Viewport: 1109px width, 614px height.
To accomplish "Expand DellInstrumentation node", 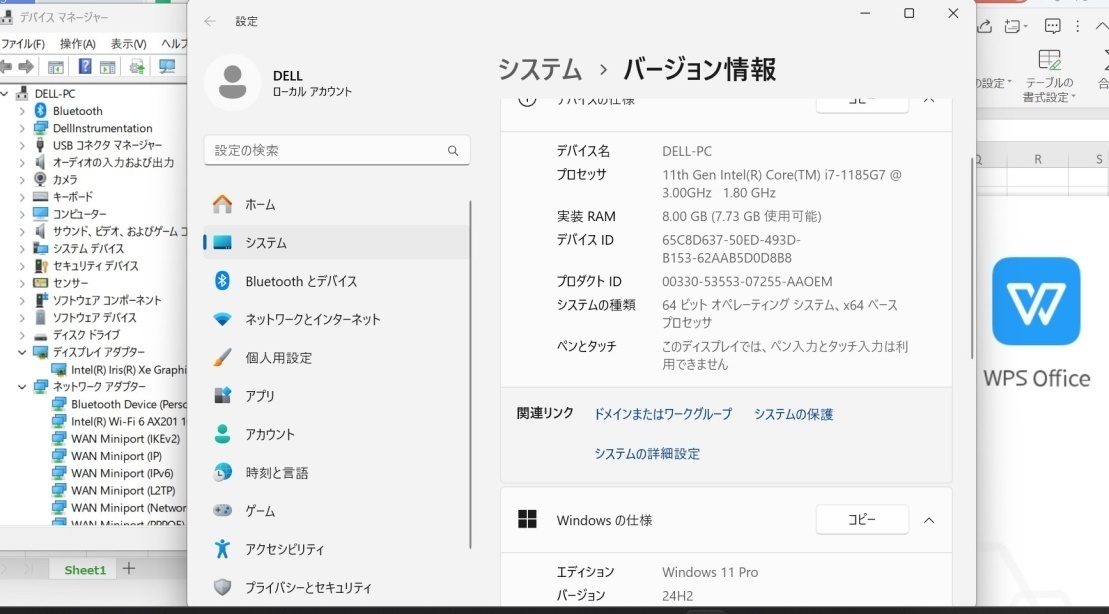I will [22, 128].
